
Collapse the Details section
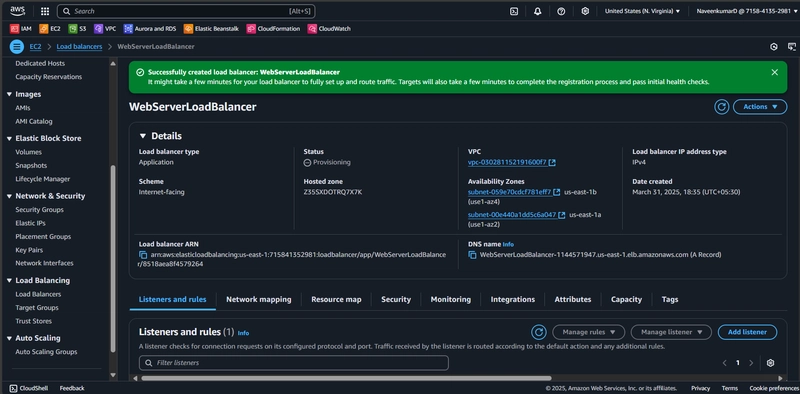142,136
